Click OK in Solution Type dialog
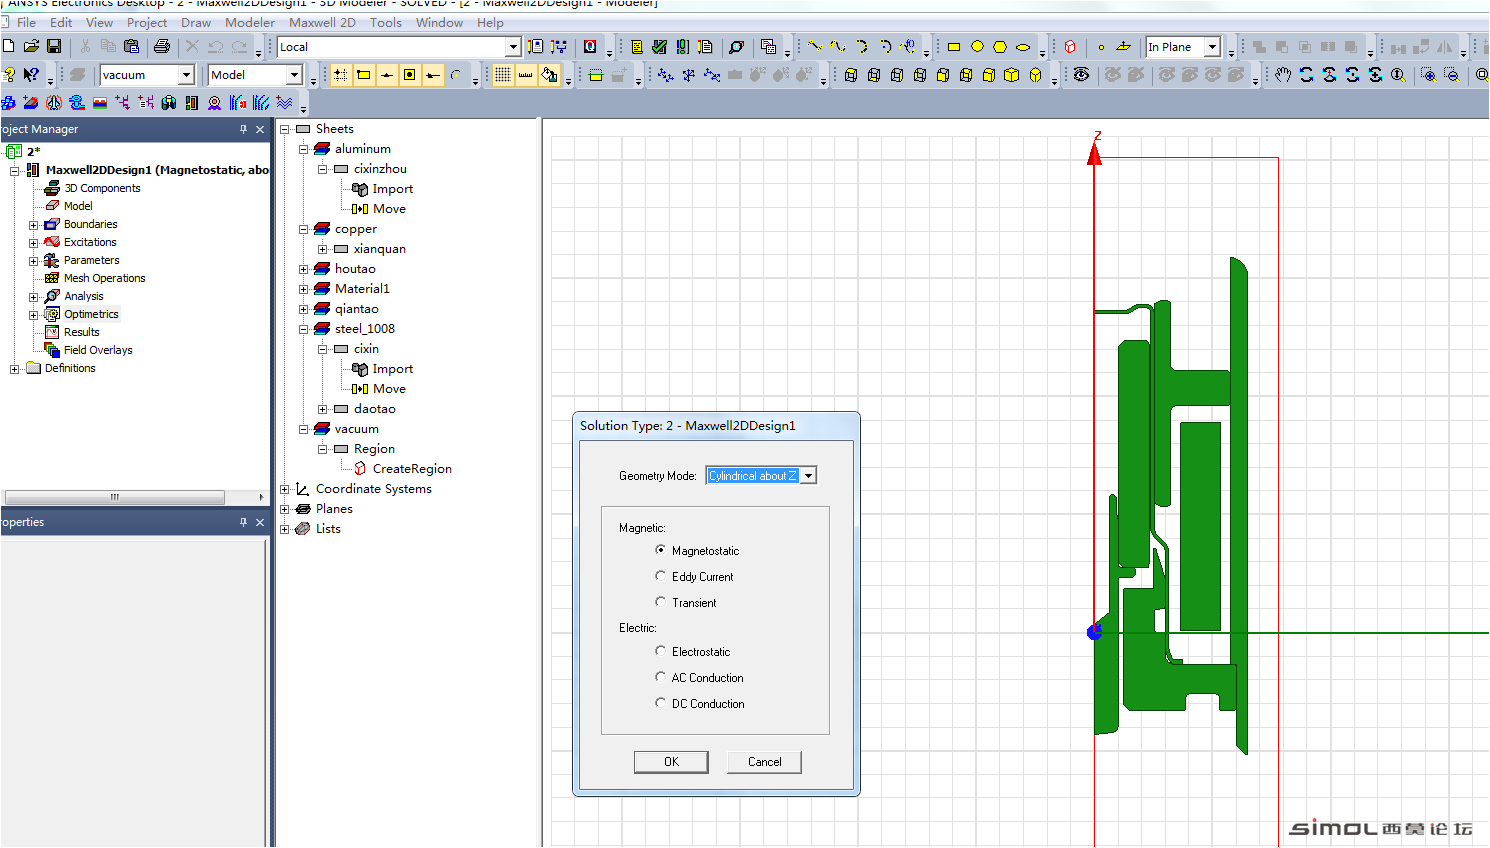This screenshot has width=1490, height=848. (x=671, y=762)
